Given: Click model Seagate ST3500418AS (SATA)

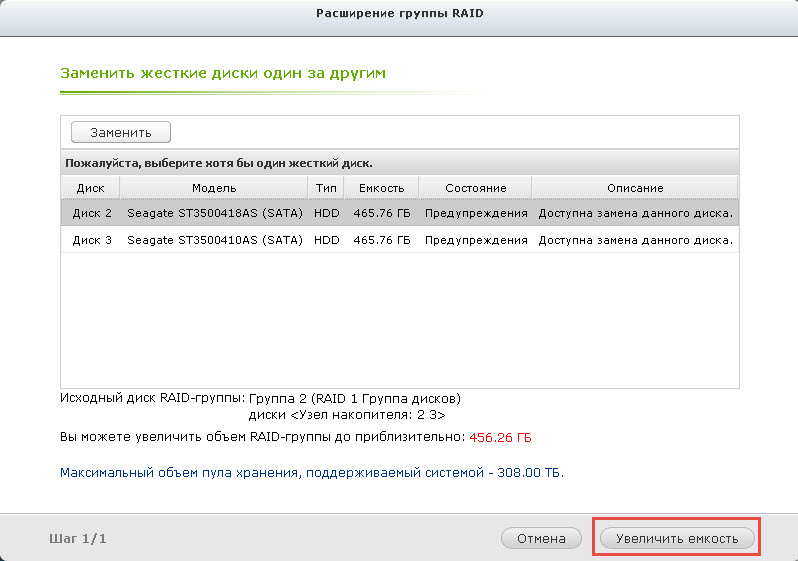Looking at the screenshot, I should (215, 213).
